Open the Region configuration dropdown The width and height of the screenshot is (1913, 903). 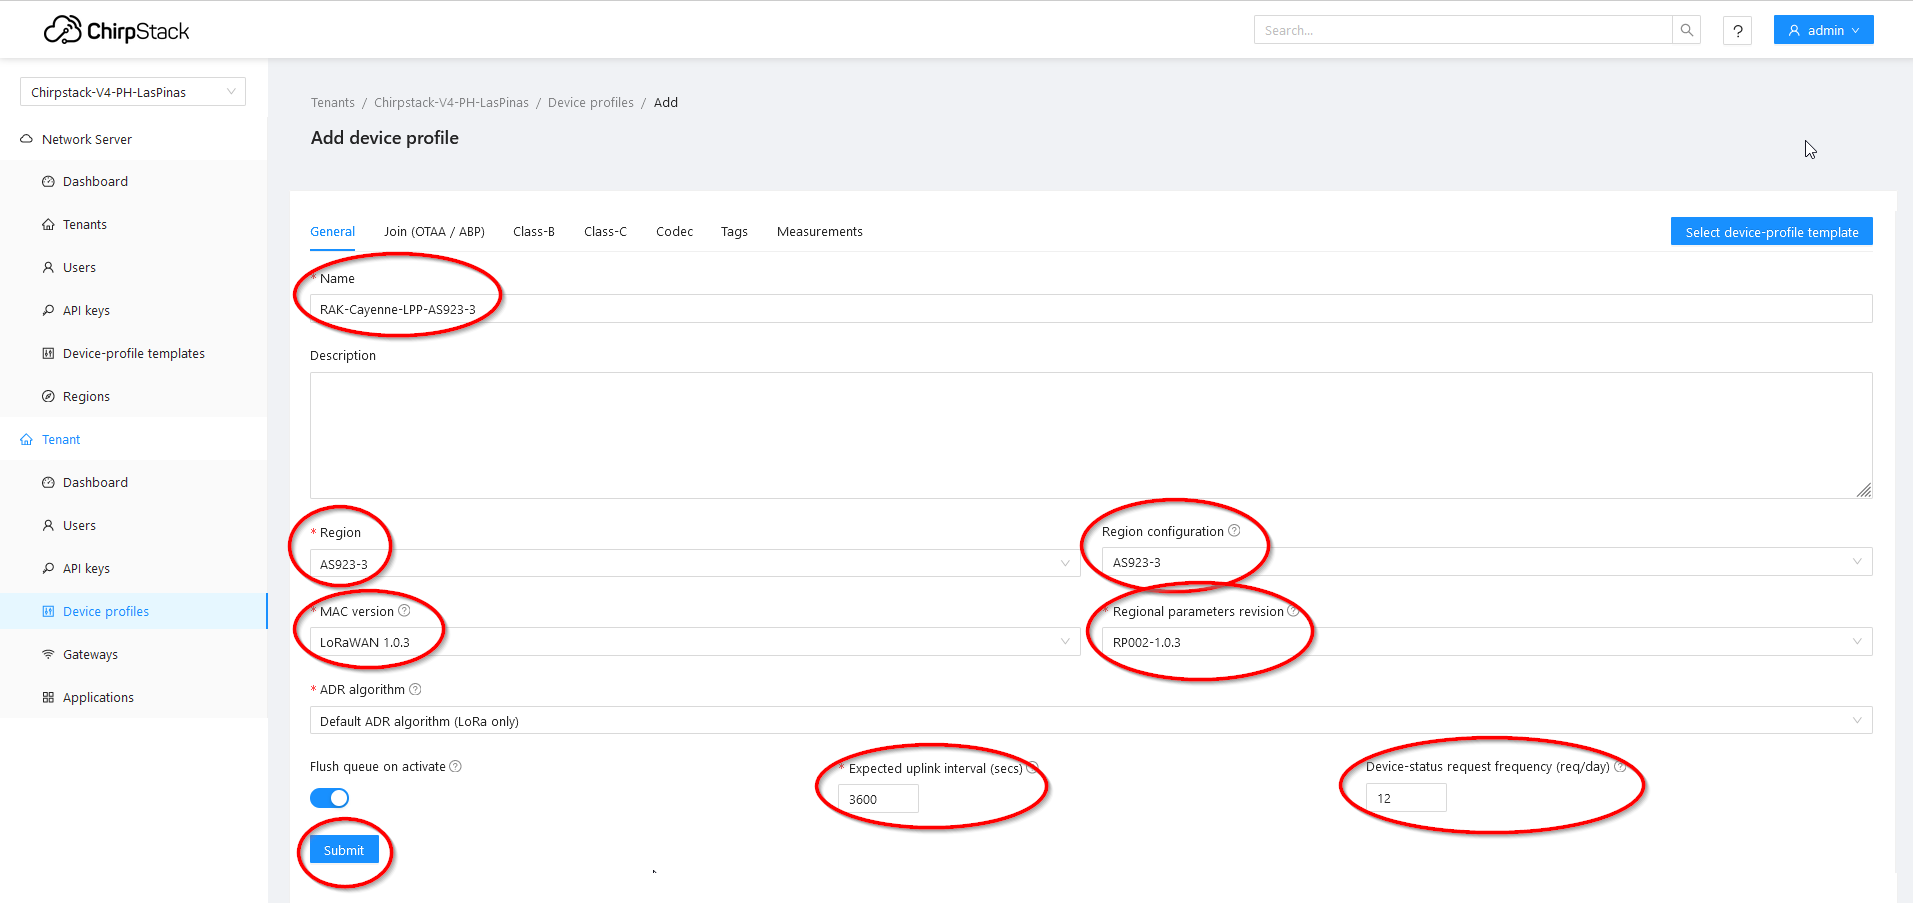1487,562
